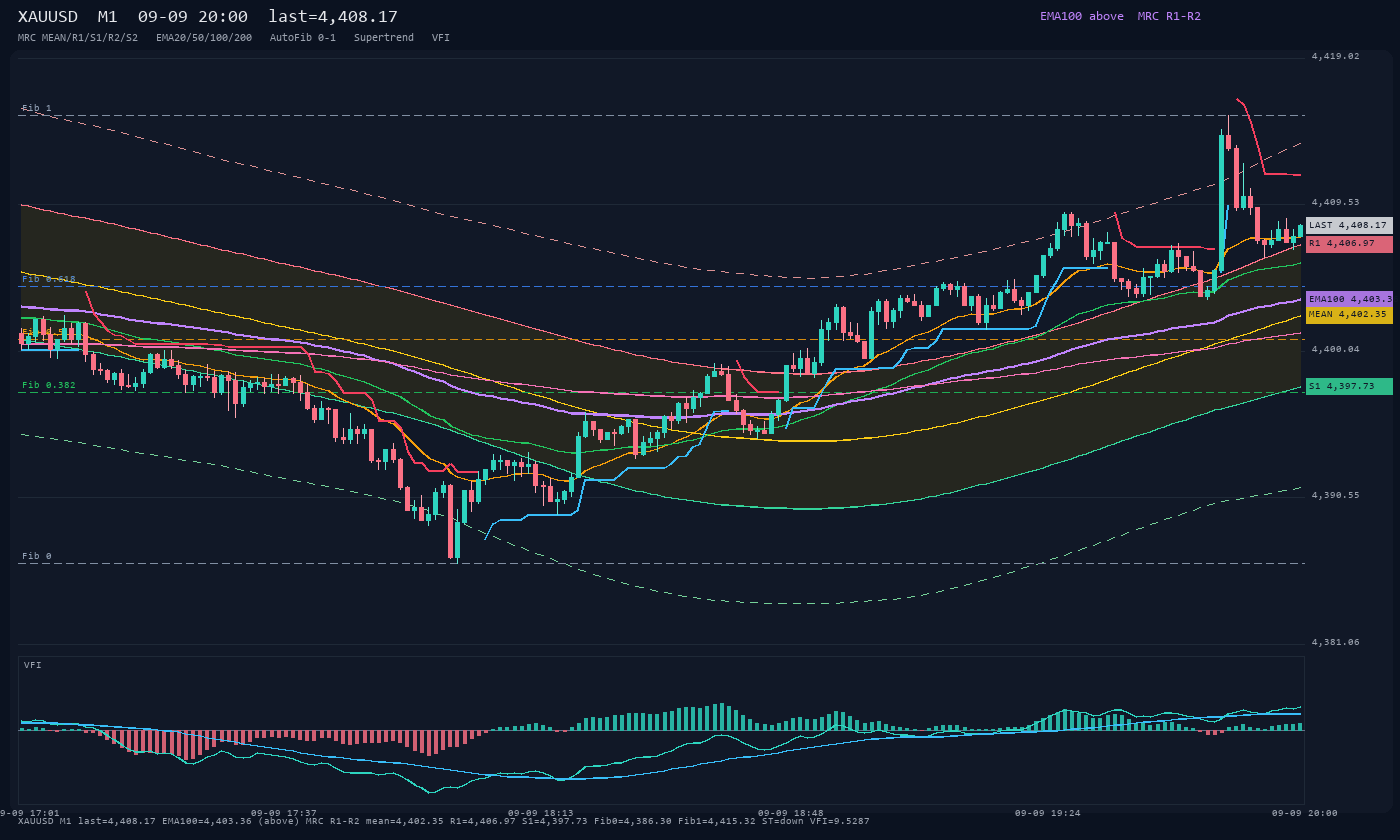Select the VFI entry in the indicator legend
This screenshot has width=1400, height=840.
[x=441, y=37]
